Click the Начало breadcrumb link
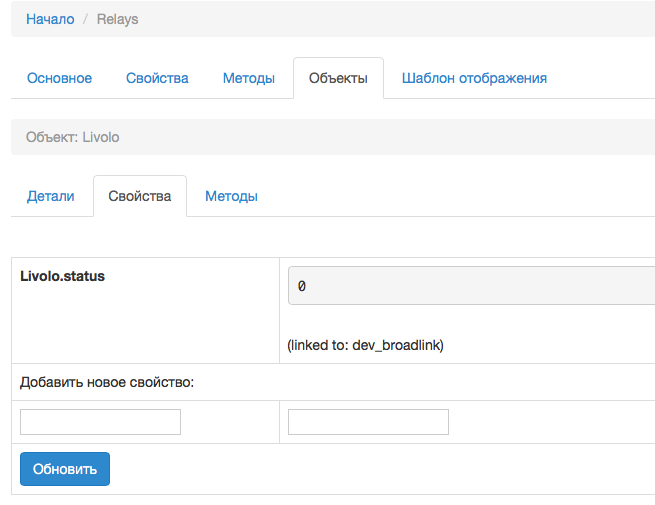 tap(50, 19)
